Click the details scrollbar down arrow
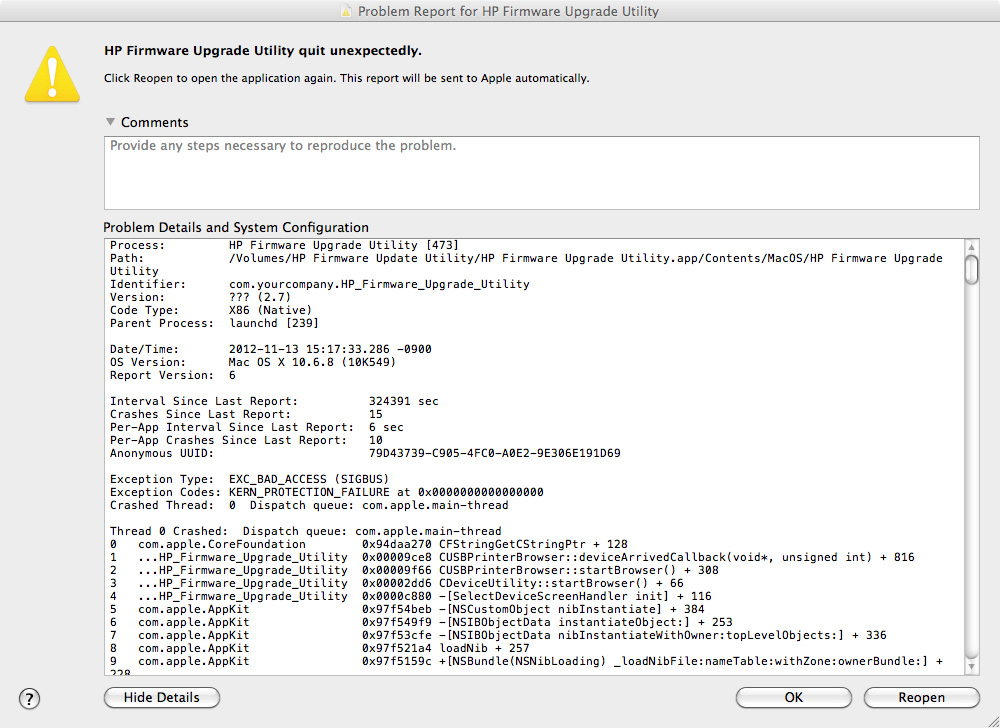This screenshot has width=1000, height=728. click(971, 667)
